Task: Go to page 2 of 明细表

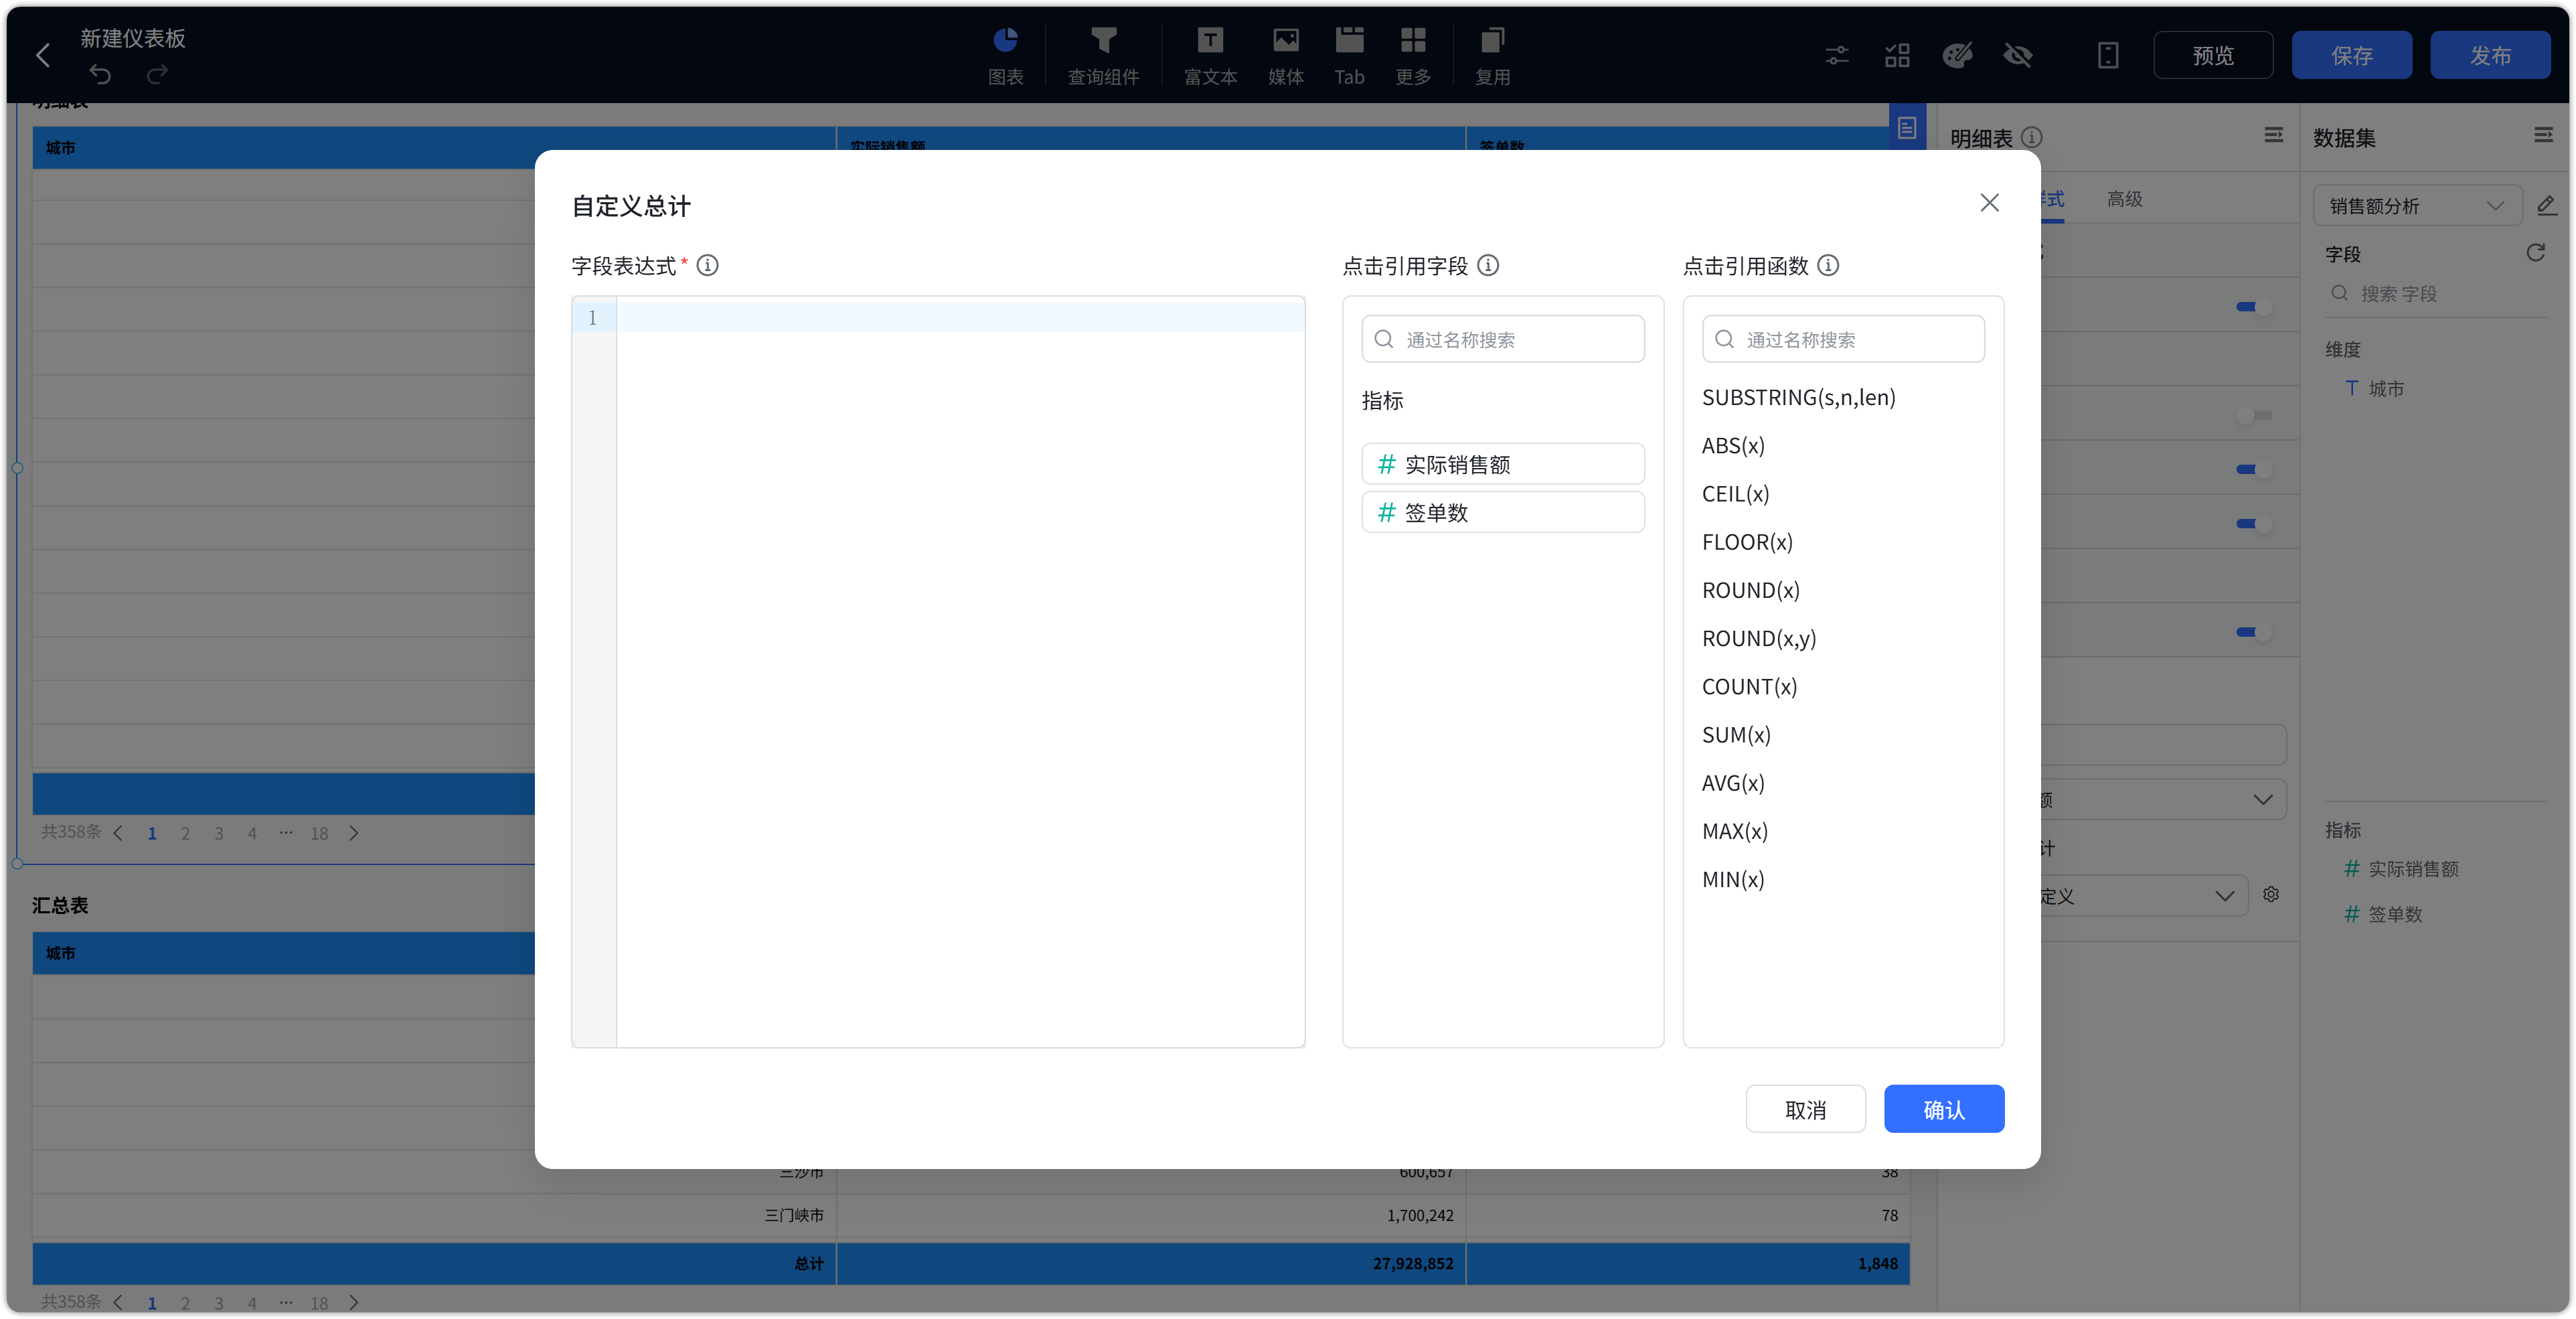Action: [x=185, y=833]
